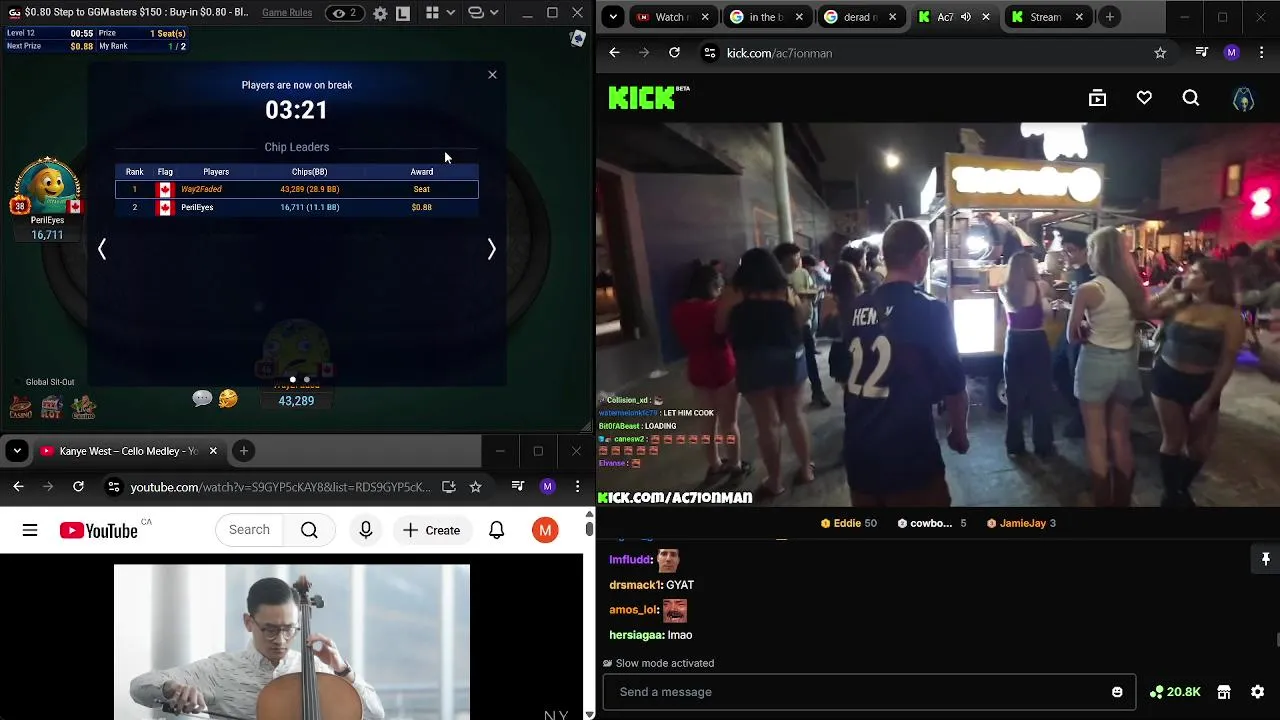Screen dimensions: 1280x720
Task: Click the youtube.com address bar
Action: point(281,487)
